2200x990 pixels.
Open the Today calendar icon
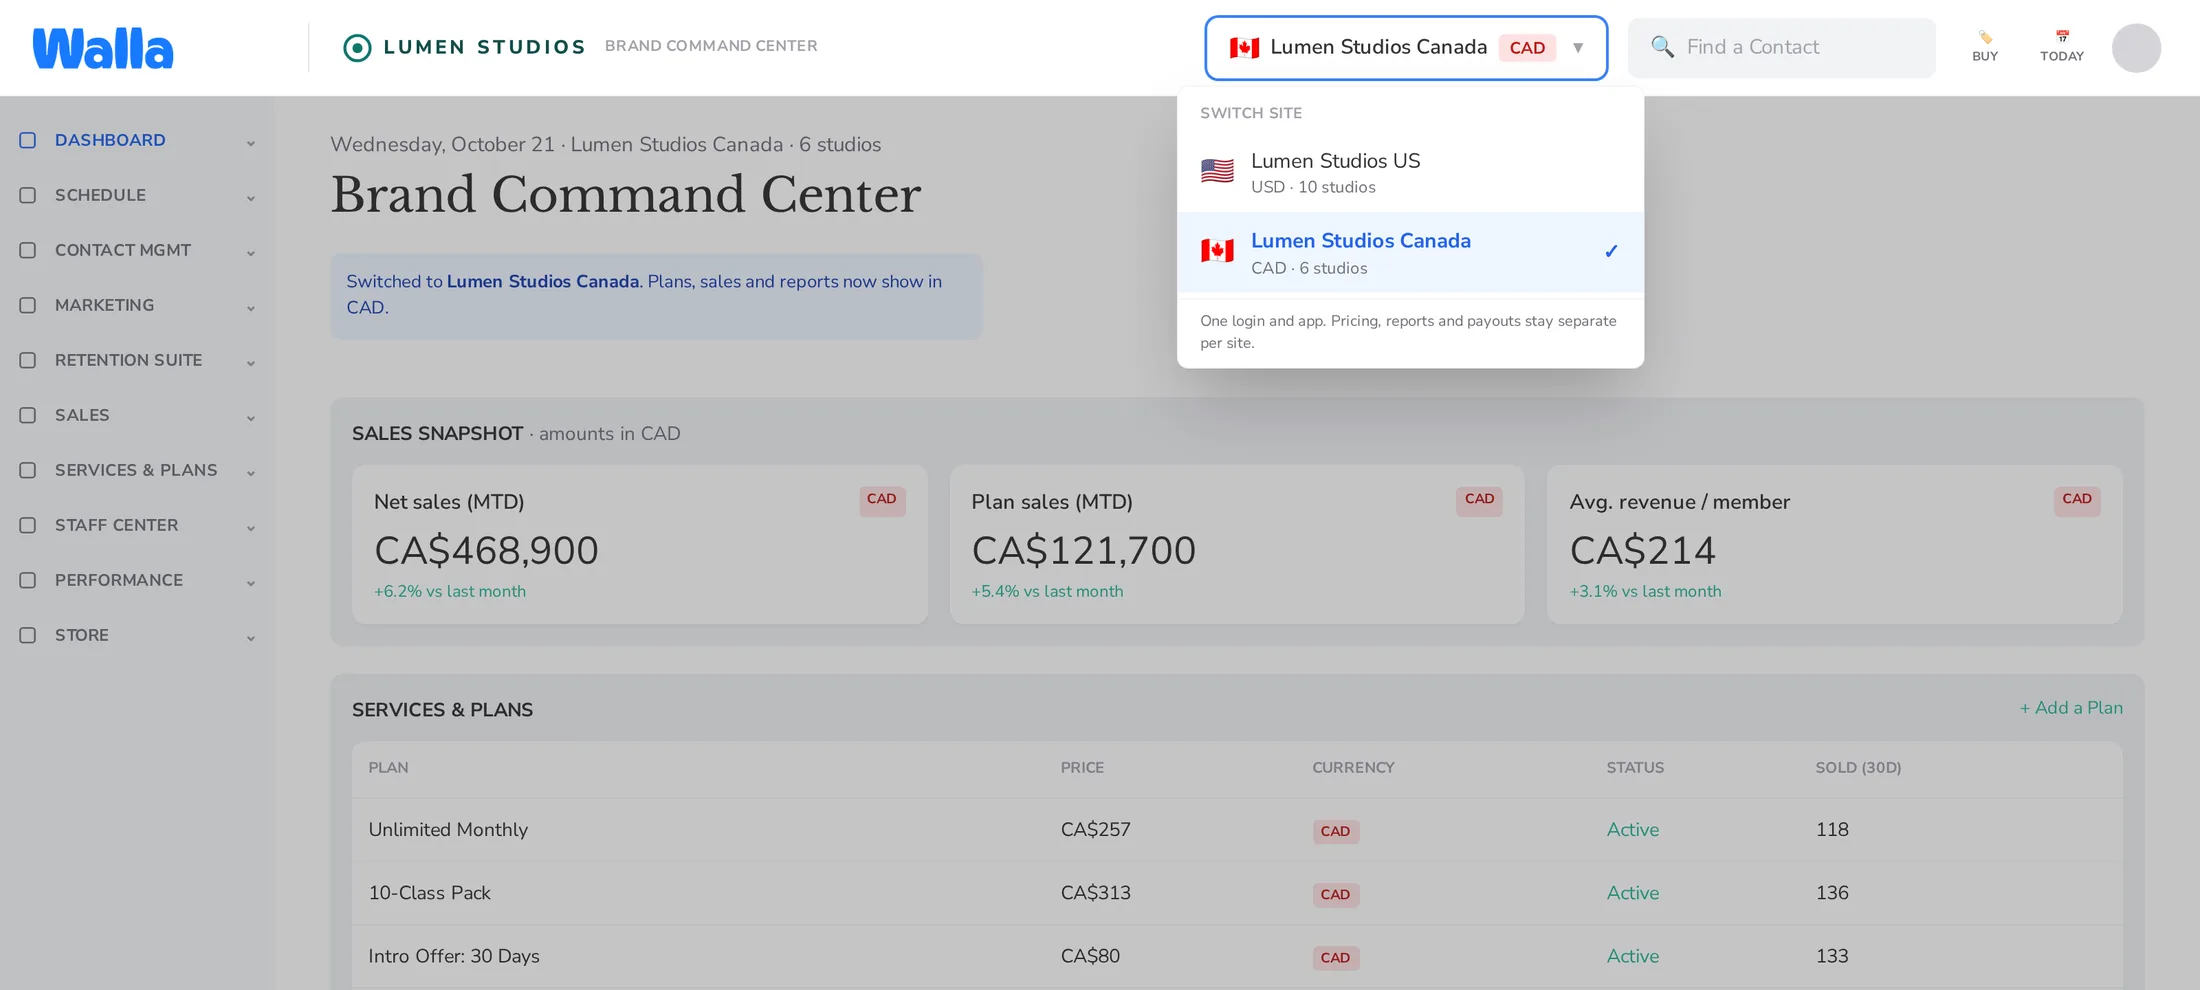coord(2062,37)
